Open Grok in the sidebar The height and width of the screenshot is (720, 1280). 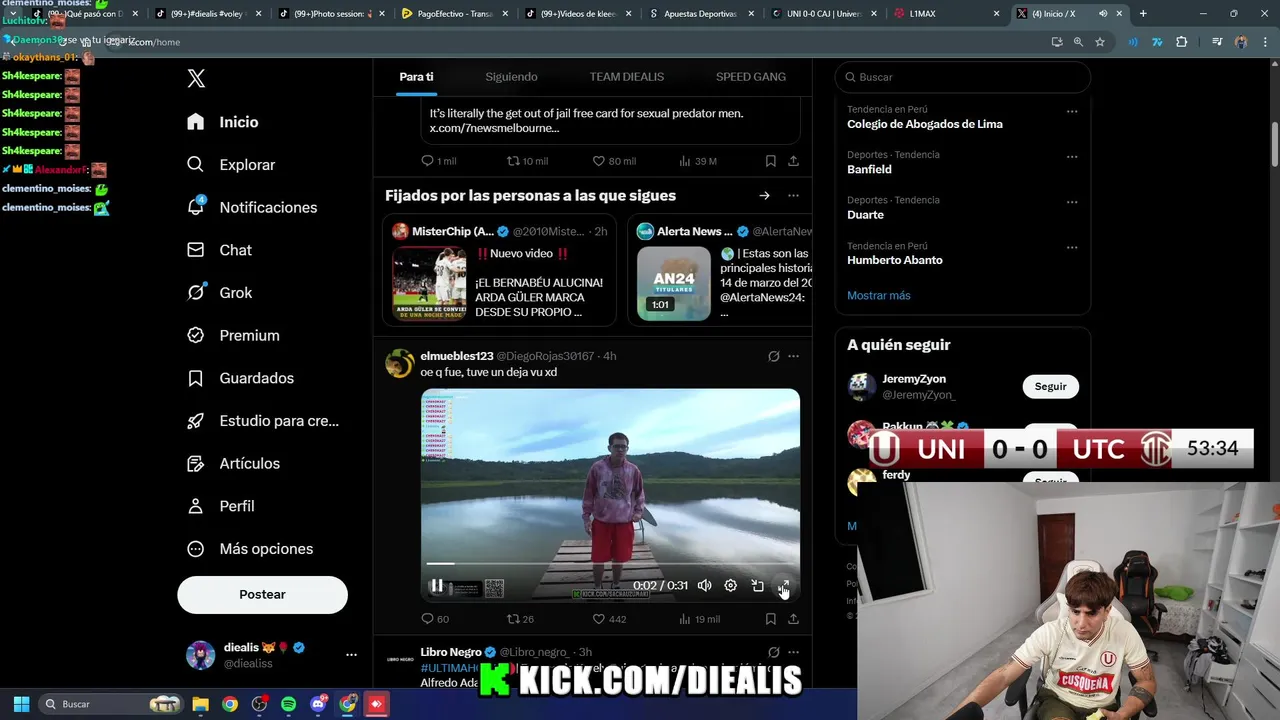[220, 293]
